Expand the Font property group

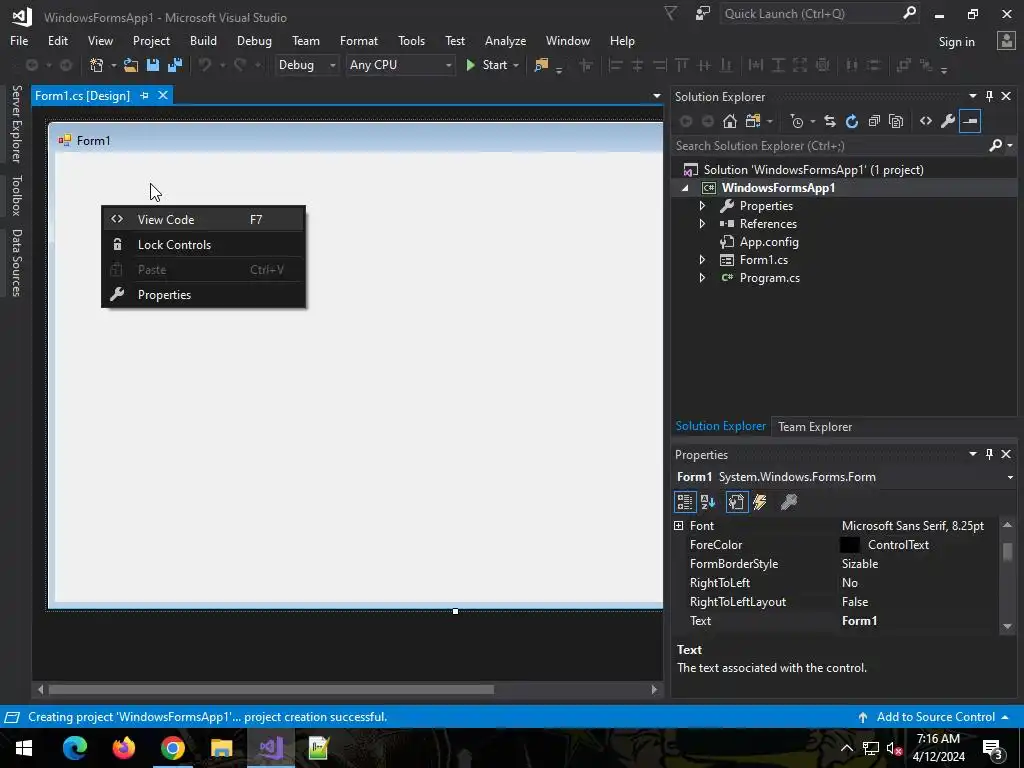(x=679, y=526)
